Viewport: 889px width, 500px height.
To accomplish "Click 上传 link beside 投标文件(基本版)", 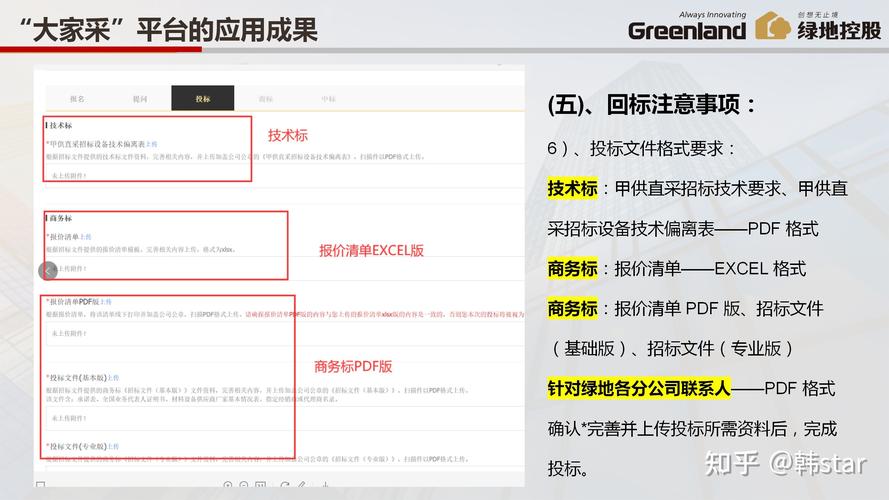I will click(113, 378).
